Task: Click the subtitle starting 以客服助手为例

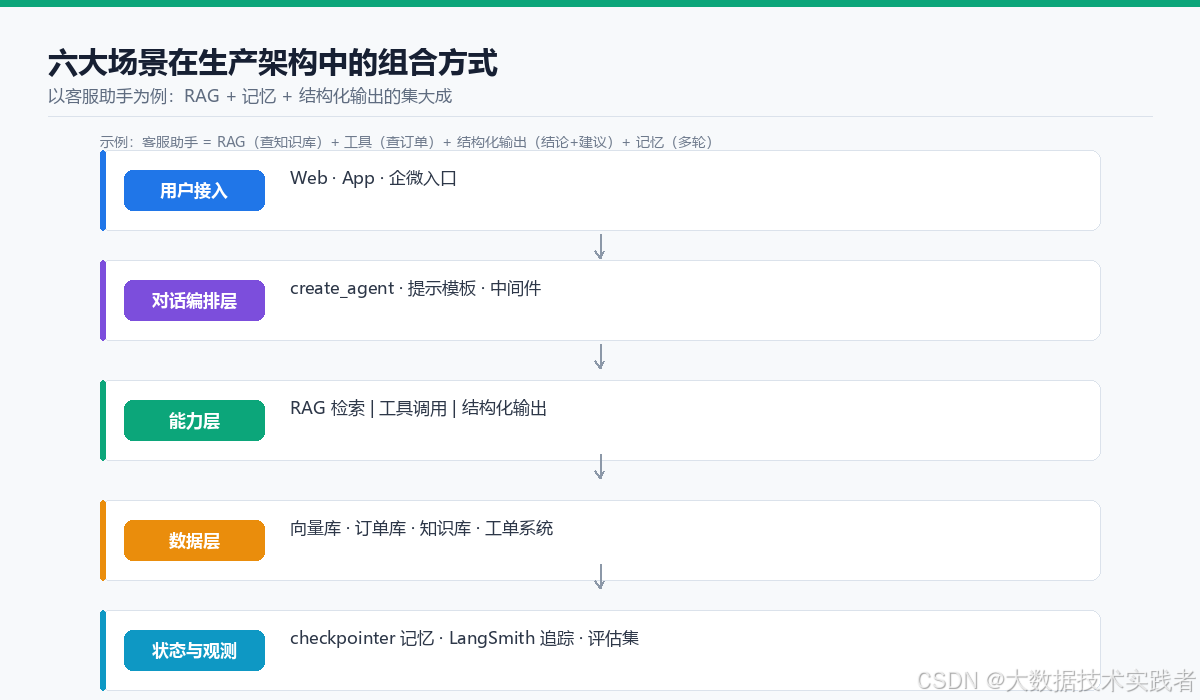Action: (x=250, y=96)
